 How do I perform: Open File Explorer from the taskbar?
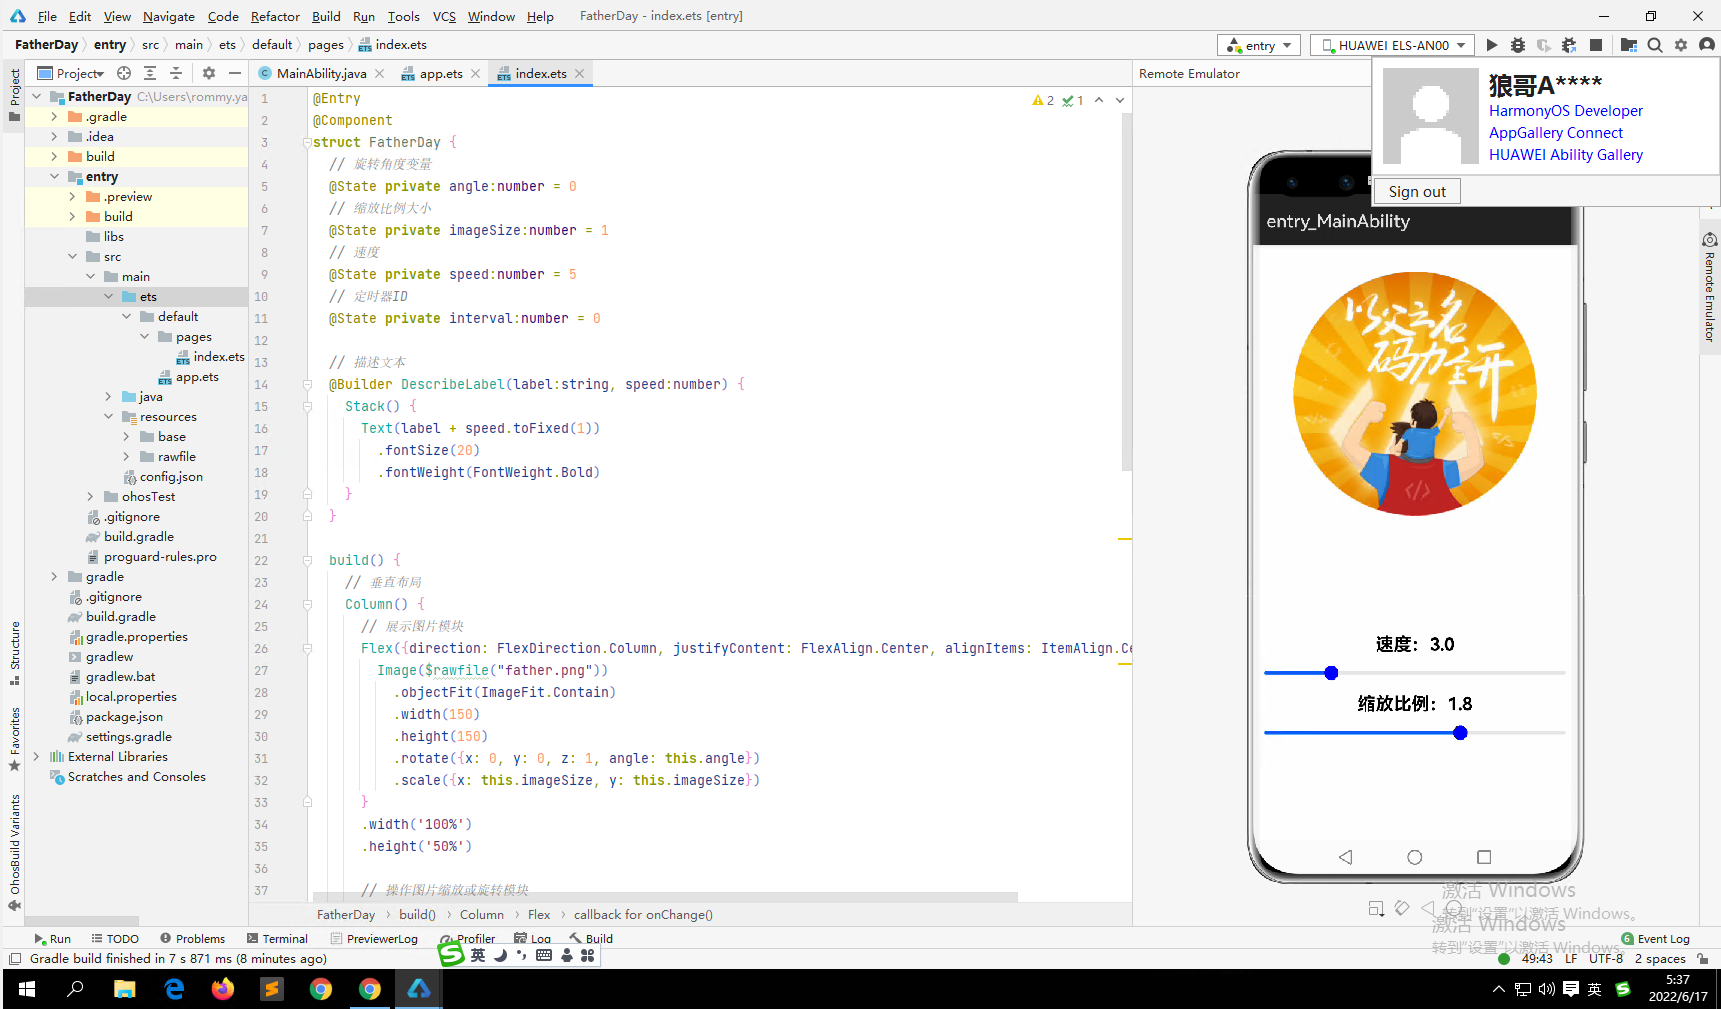124,989
